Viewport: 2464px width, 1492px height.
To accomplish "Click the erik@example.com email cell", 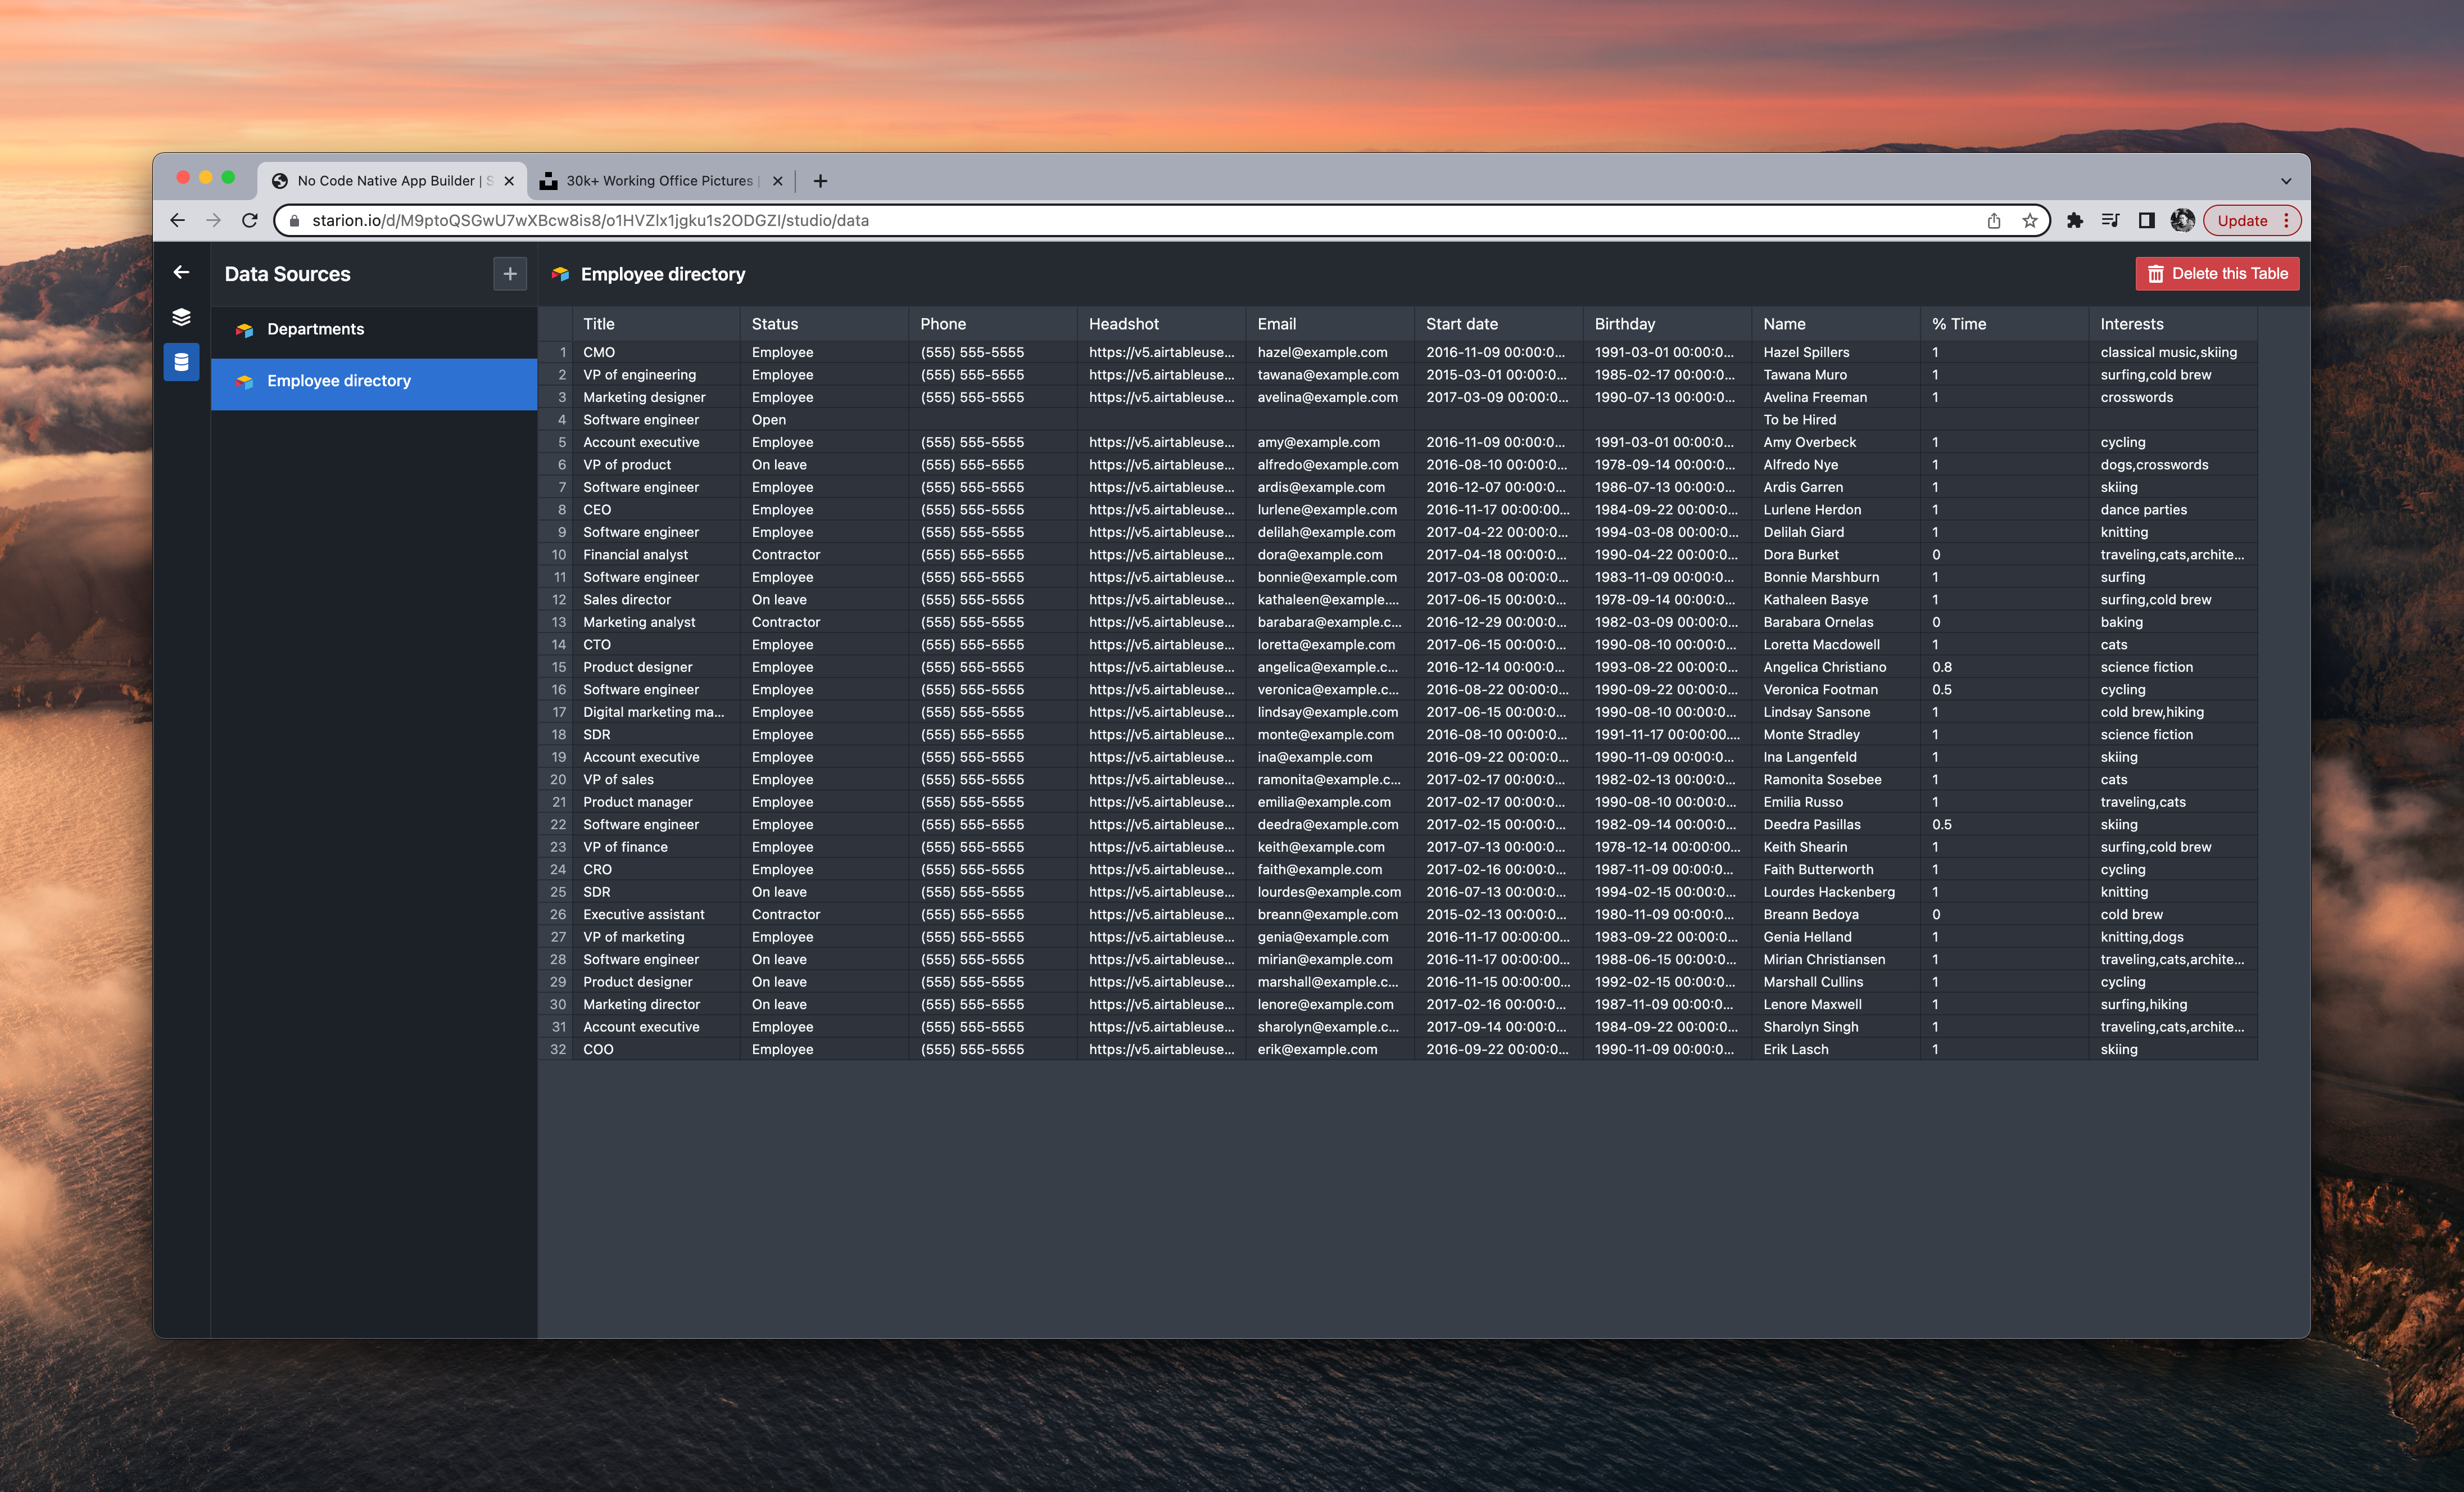I will click(x=1330, y=1049).
